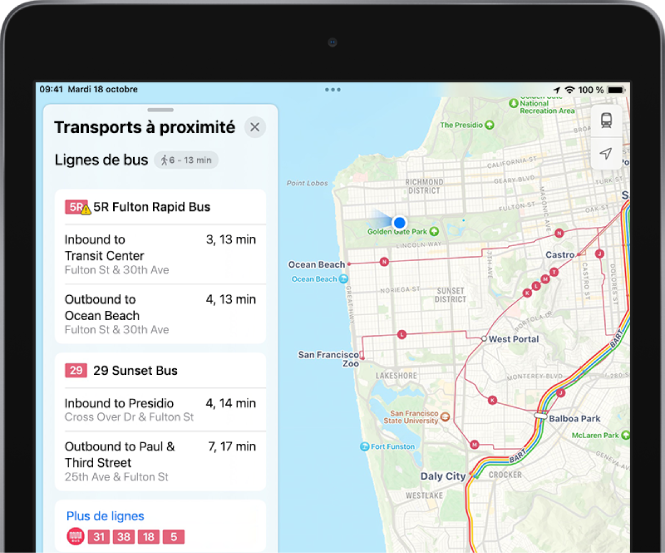Tap the battery indicator icon
Viewport: 665px width, 553px height.
pos(616,90)
